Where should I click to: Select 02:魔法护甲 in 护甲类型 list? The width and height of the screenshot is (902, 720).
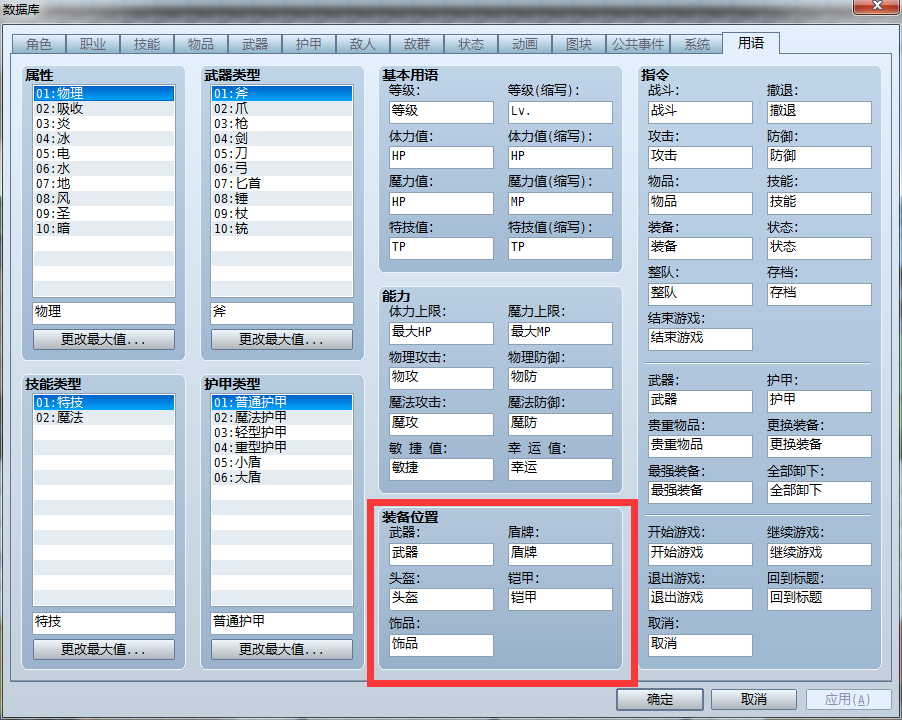click(282, 418)
